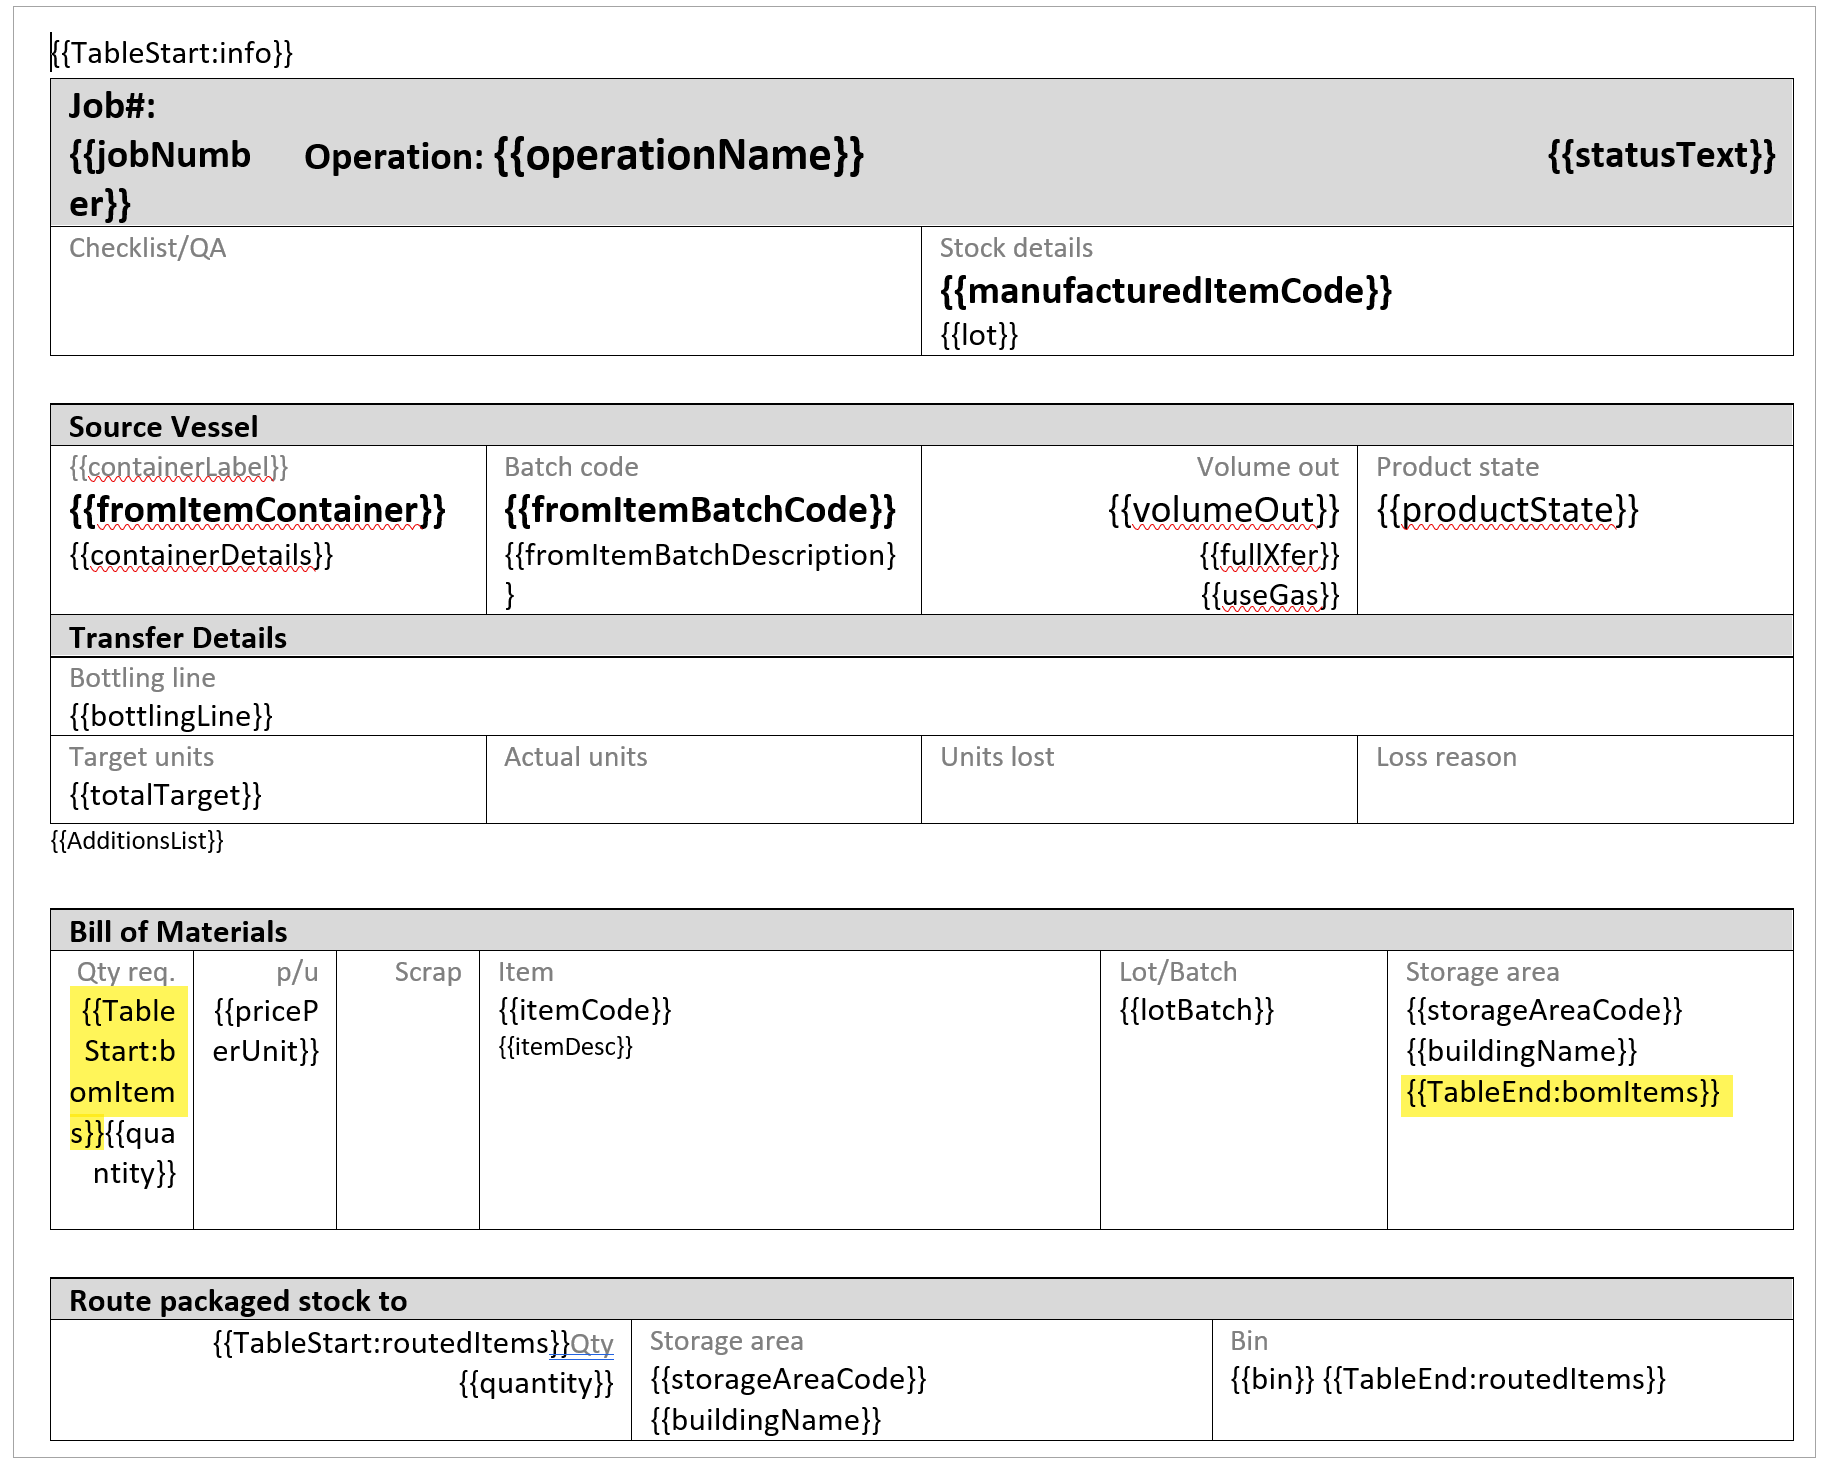The width and height of the screenshot is (1832, 1473).
Task: Click the Loss reason label
Action: [x=1446, y=757]
